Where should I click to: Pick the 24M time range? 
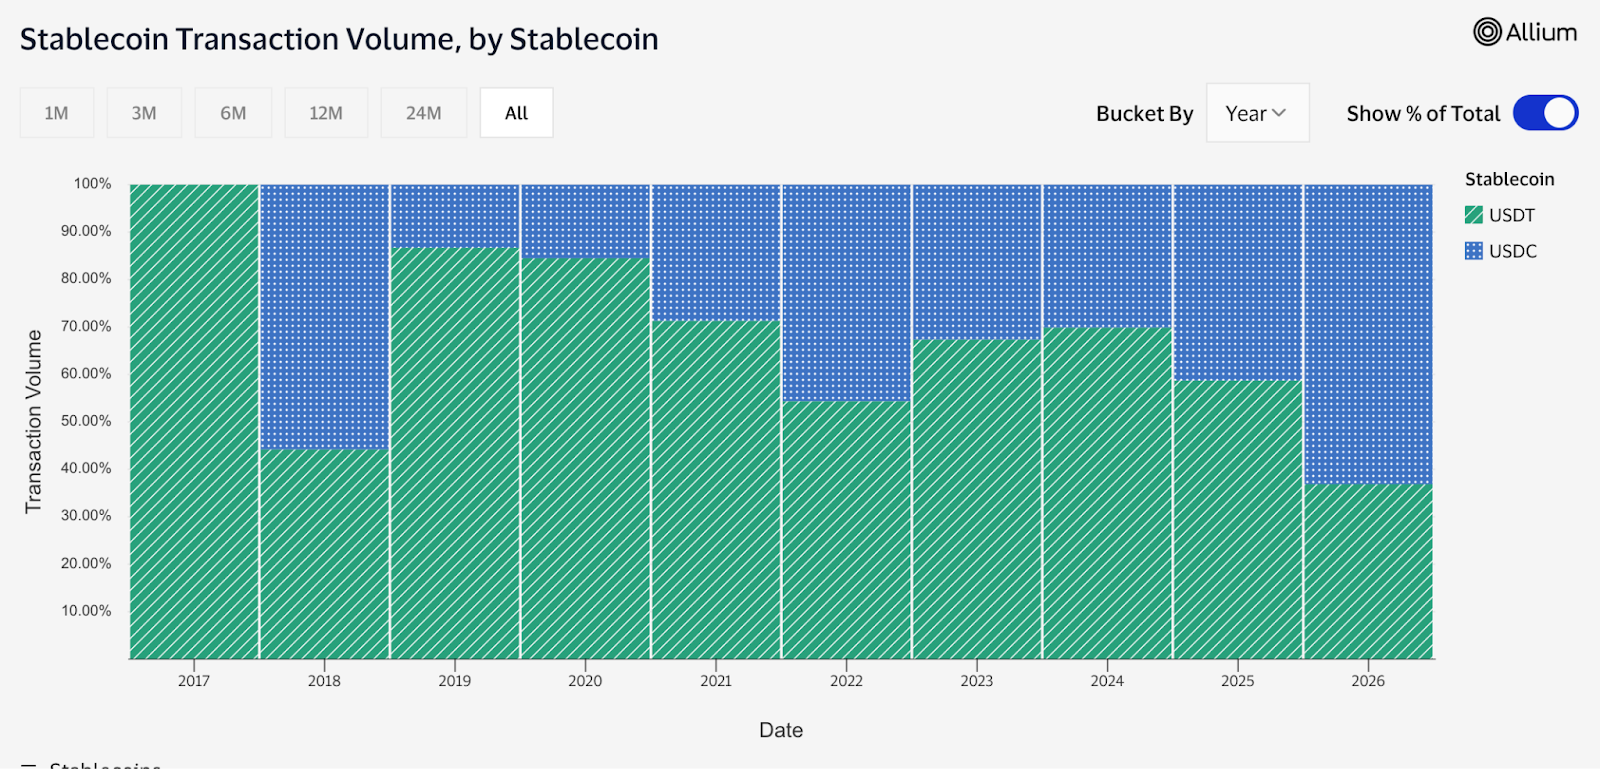click(x=423, y=113)
